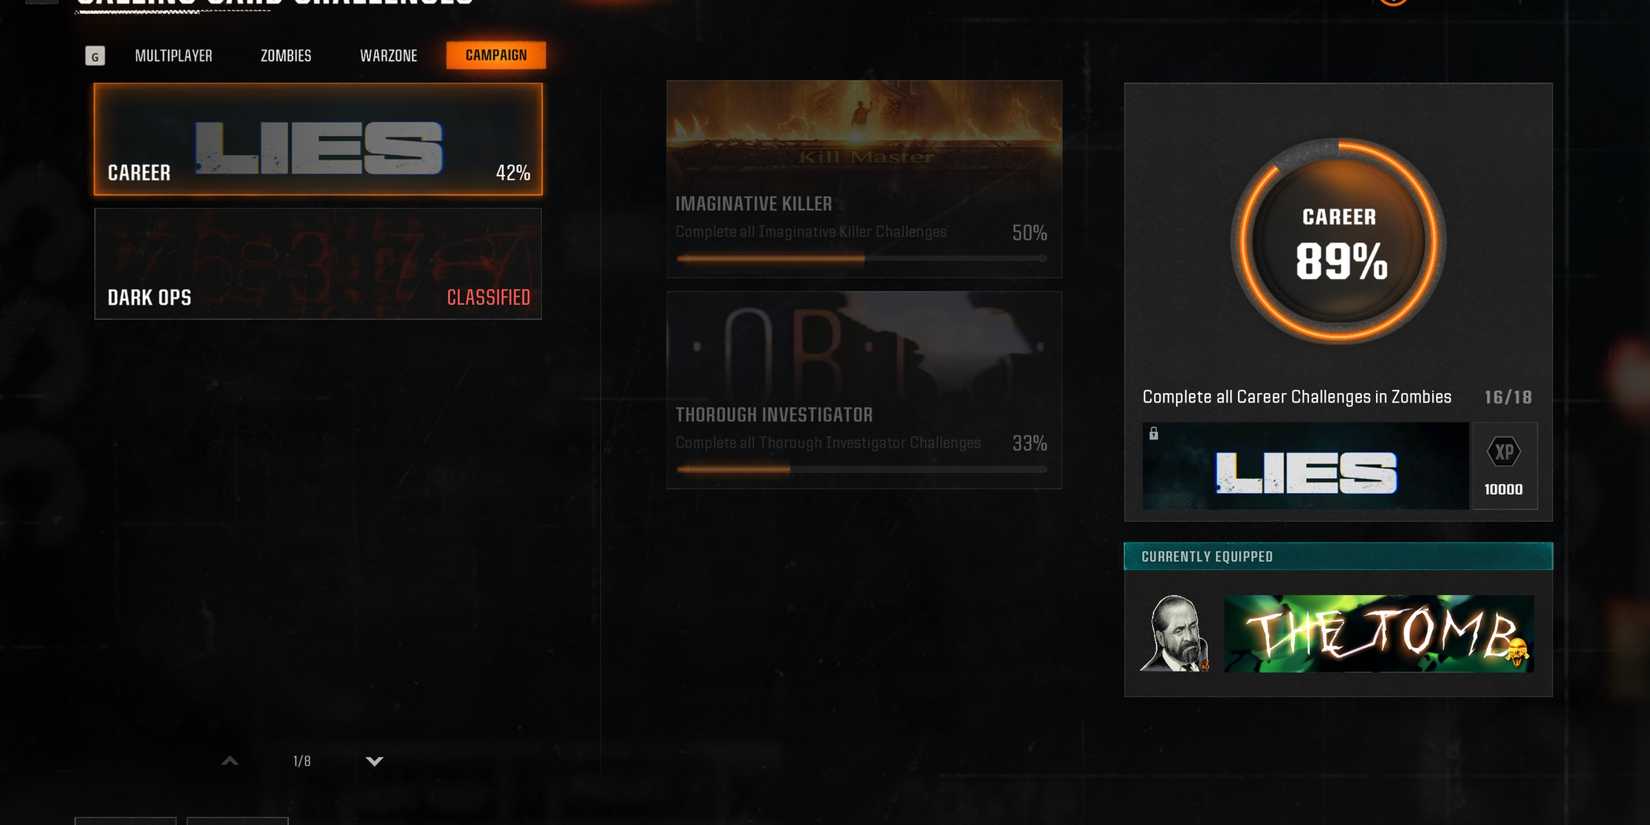
Task: Open the Warzone tab
Action: pos(388,56)
